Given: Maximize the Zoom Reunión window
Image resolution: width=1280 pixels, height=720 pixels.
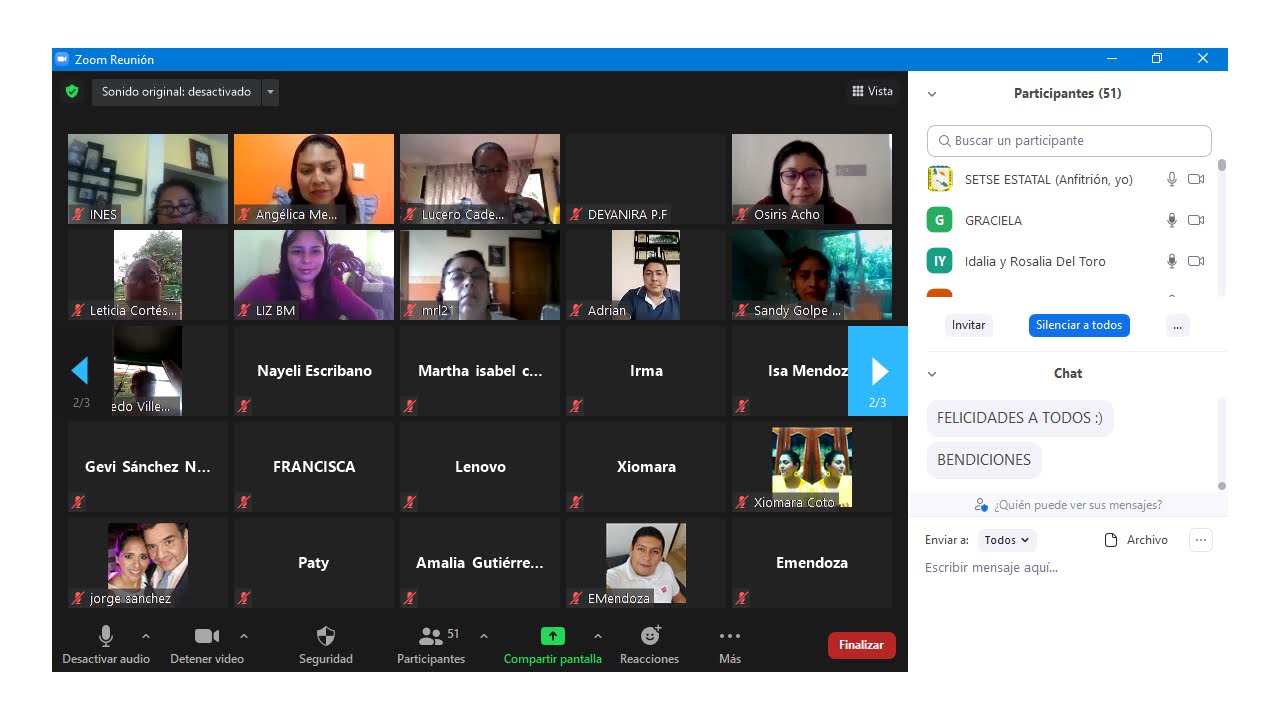Looking at the screenshot, I should (x=1156, y=59).
